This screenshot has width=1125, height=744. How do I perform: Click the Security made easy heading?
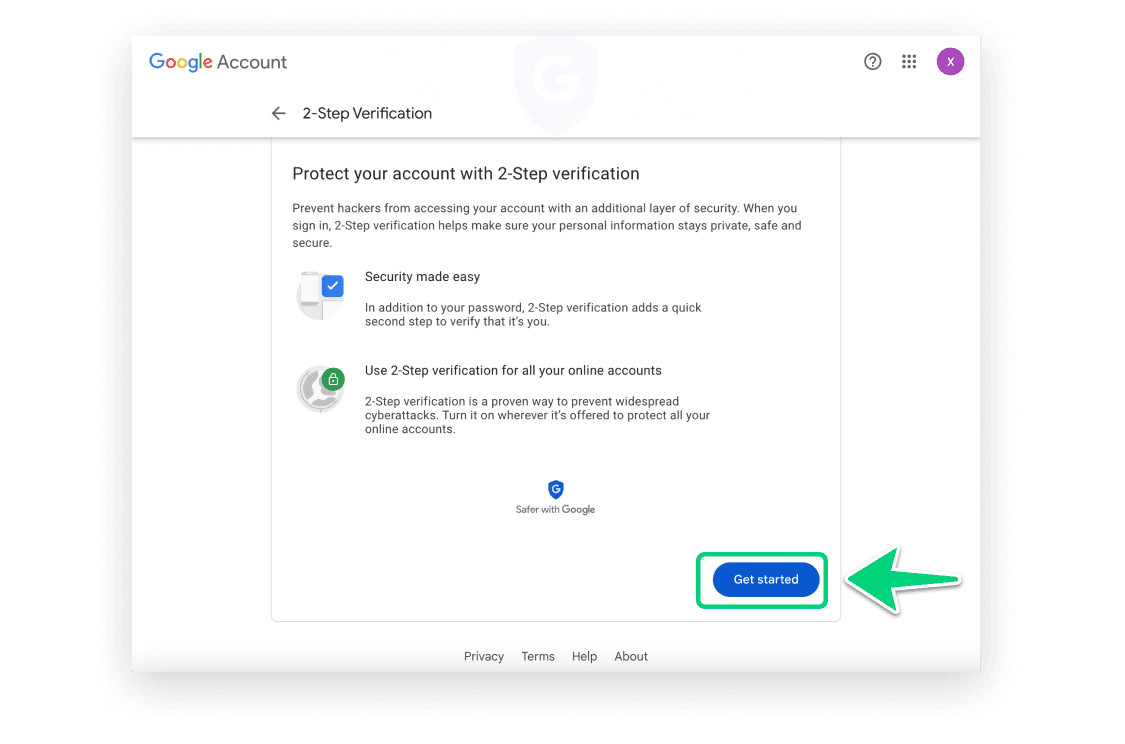(x=422, y=277)
